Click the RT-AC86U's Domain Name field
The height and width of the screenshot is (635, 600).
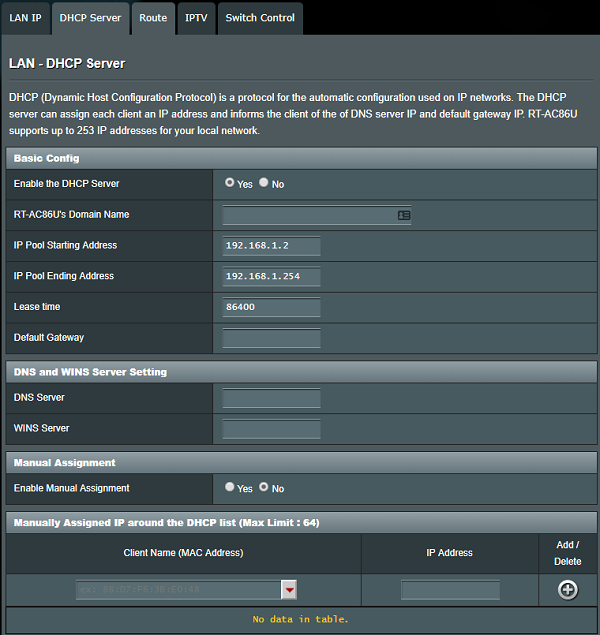point(308,215)
